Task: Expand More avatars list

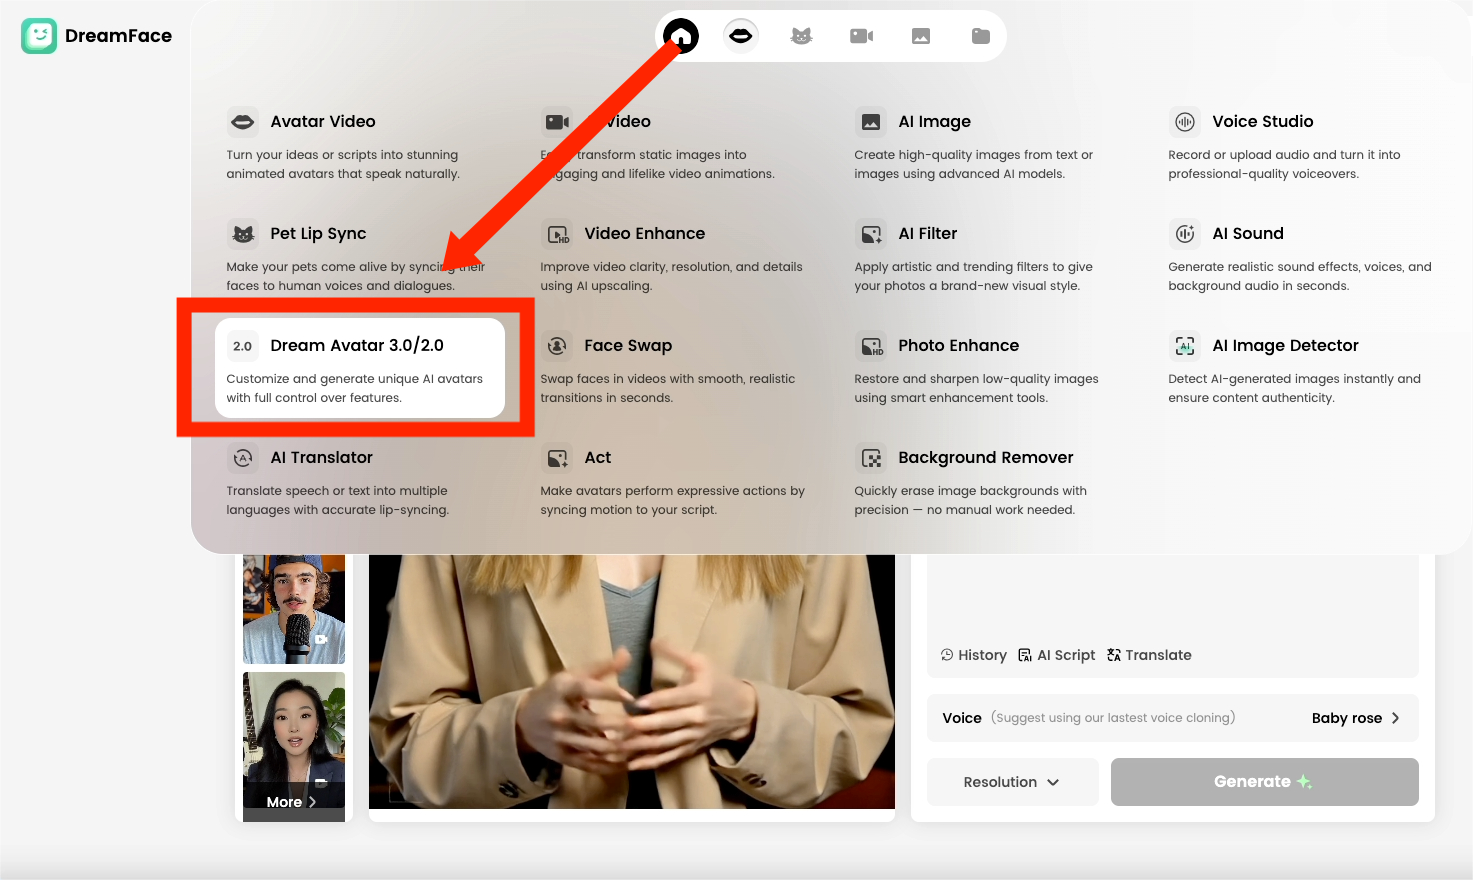Action: (292, 802)
